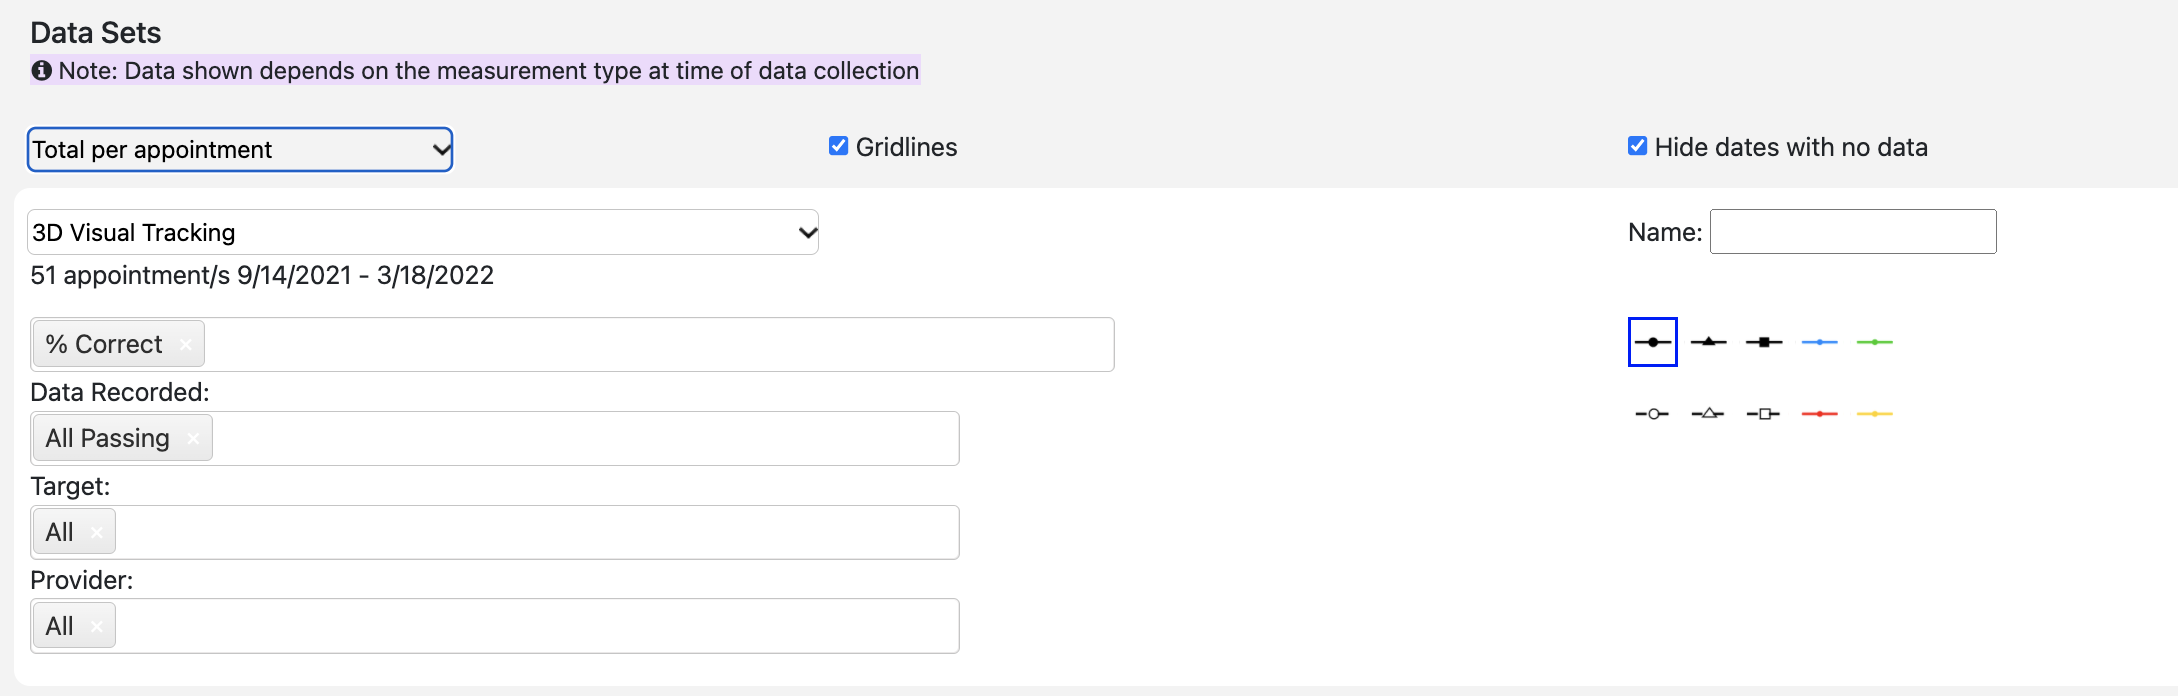Image resolution: width=2178 pixels, height=696 pixels.
Task: Click the info icon beside the note
Action: click(41, 70)
